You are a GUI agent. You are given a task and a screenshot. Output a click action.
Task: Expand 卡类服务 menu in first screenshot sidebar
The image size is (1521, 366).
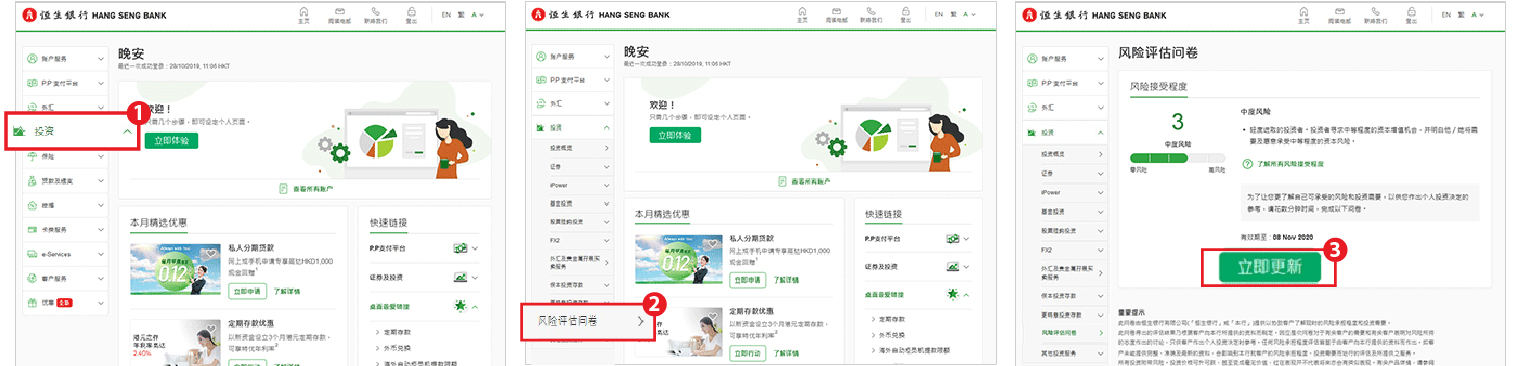click(101, 230)
